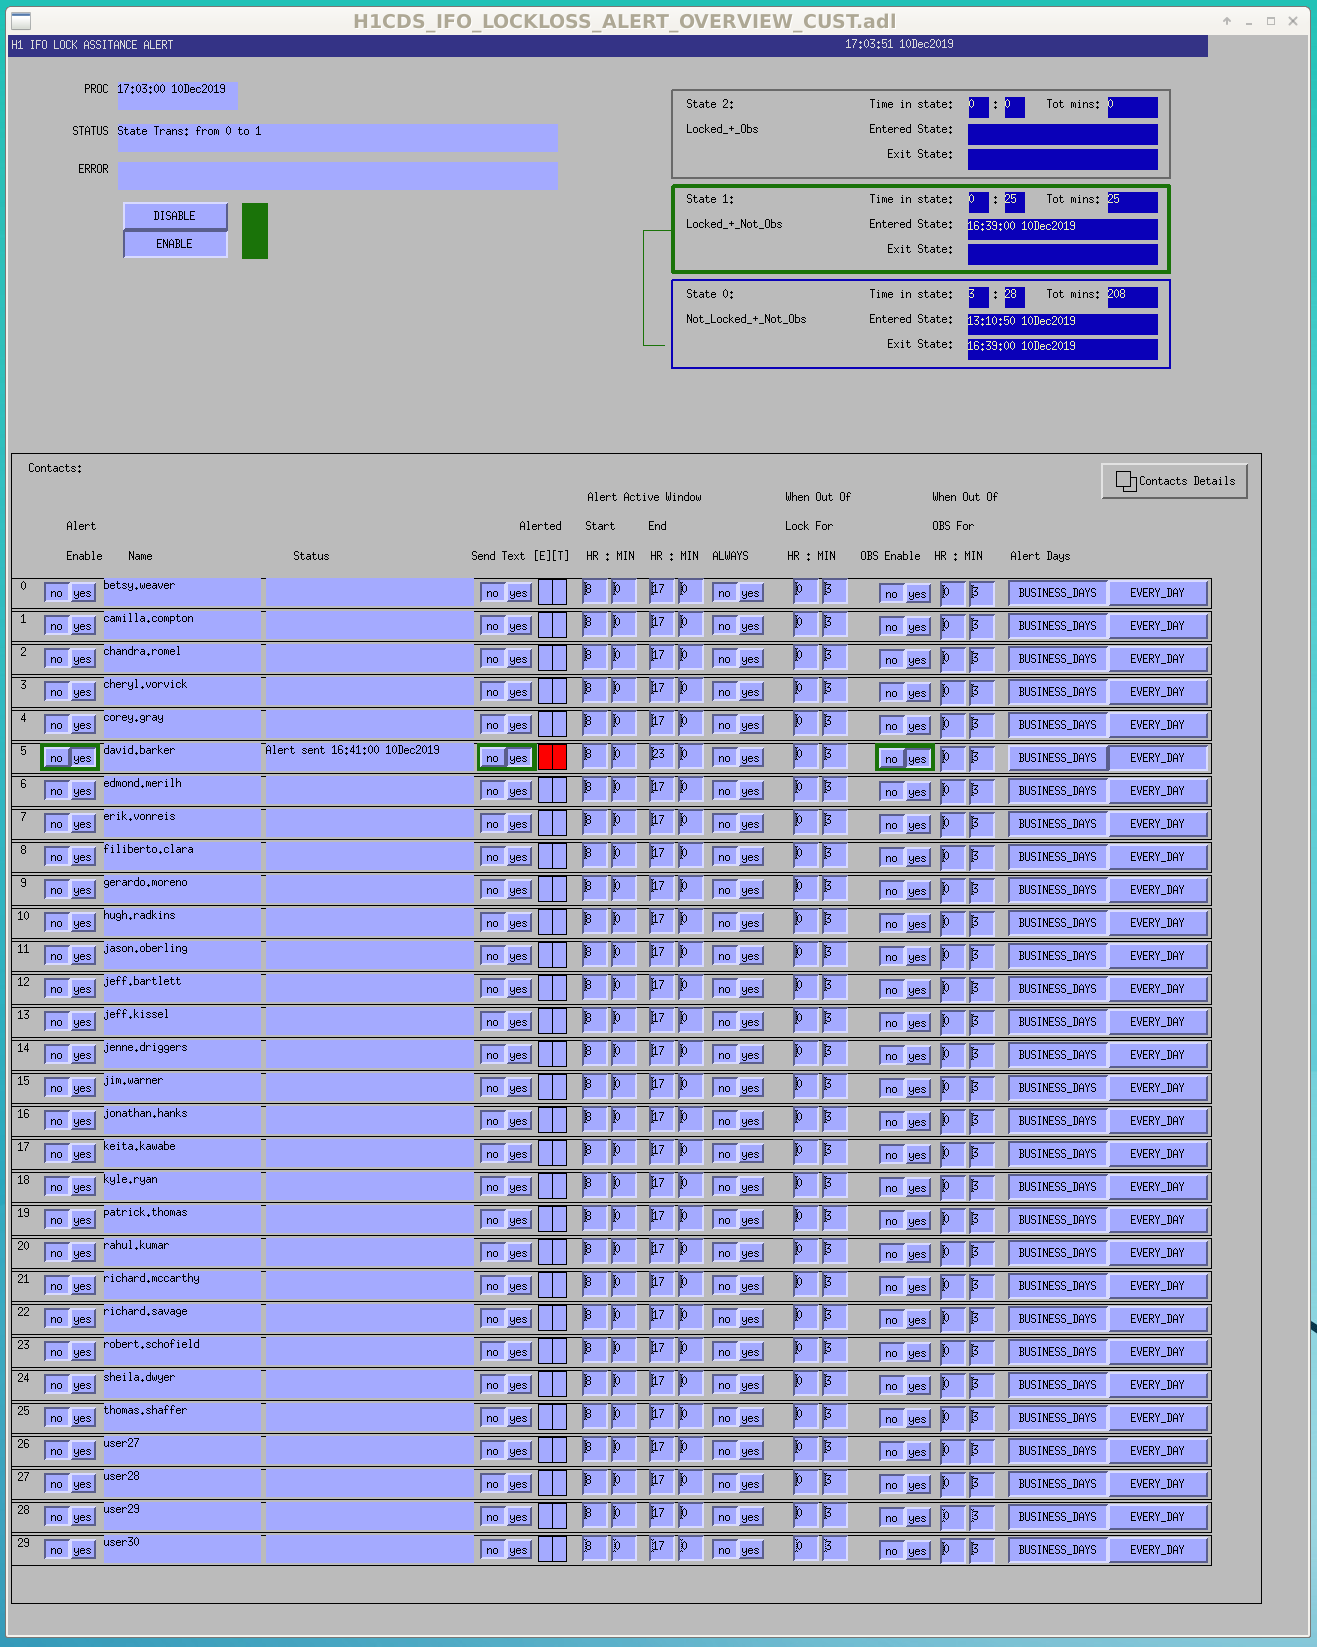1317x1647 pixels.
Task: Open the Contacts Details related display
Action: coord(1174,481)
